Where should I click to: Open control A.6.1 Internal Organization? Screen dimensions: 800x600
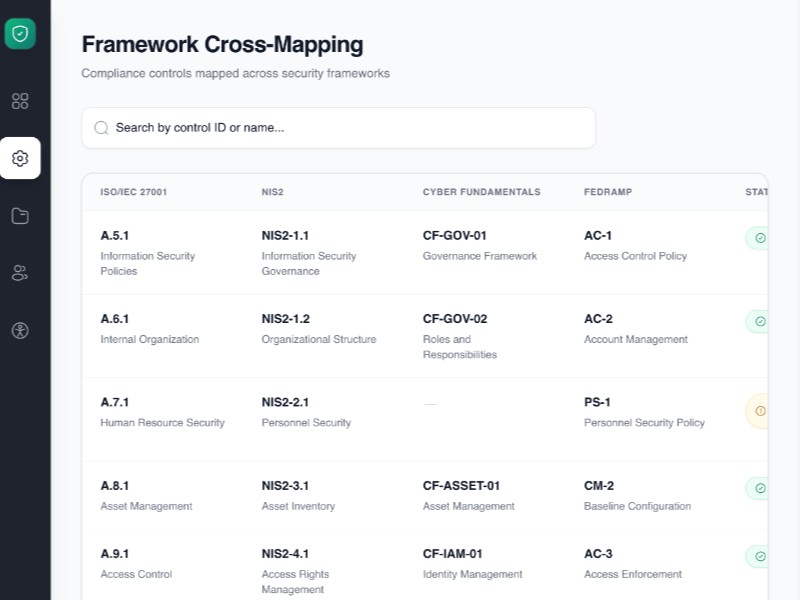pyautogui.click(x=150, y=329)
